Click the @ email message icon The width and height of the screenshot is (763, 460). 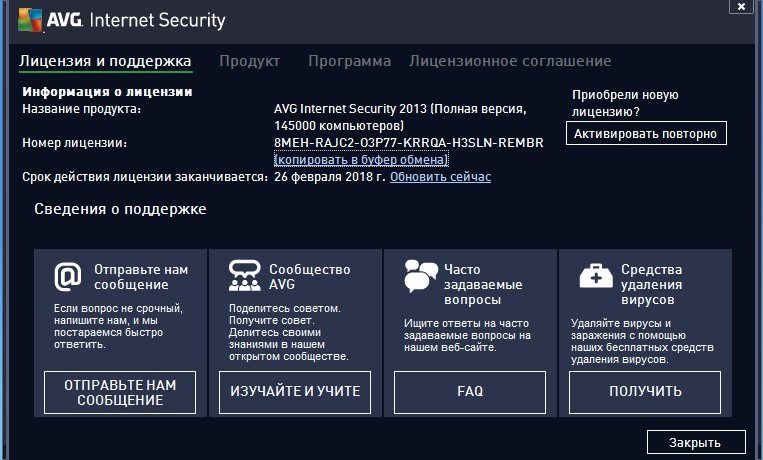(x=67, y=275)
